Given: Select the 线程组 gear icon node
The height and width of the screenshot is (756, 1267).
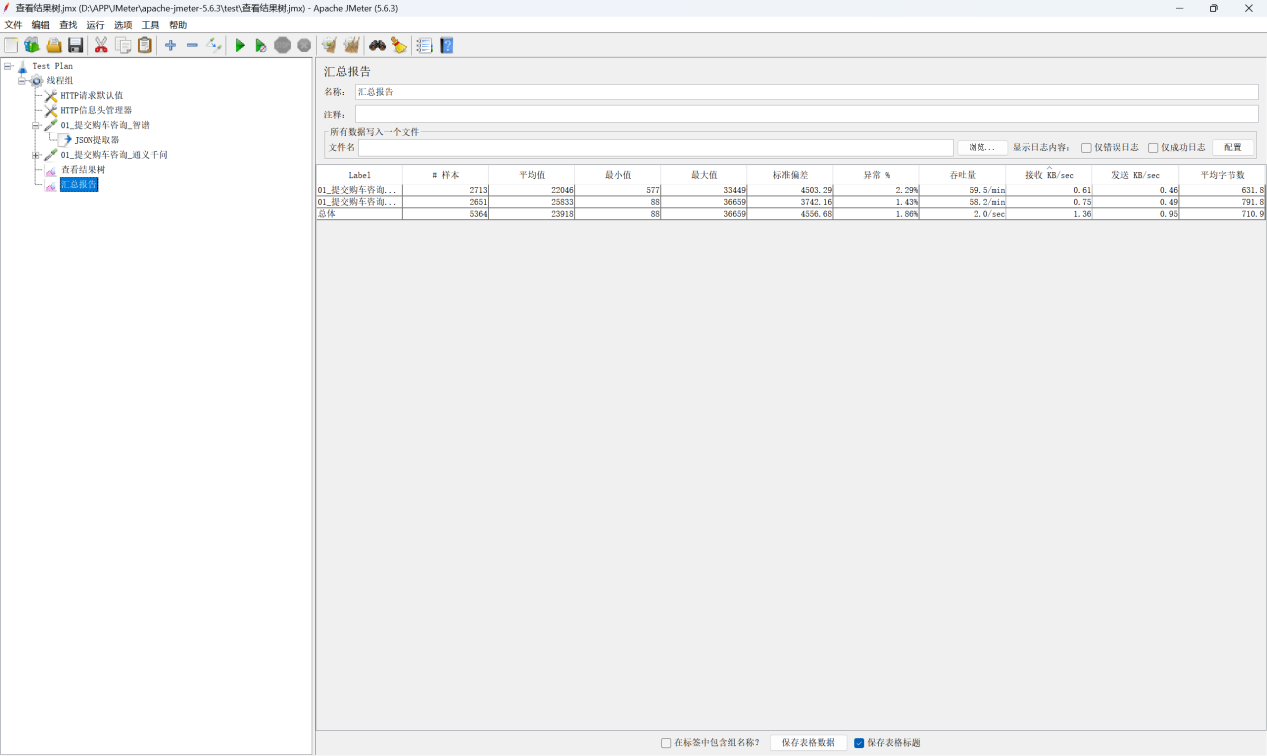Looking at the screenshot, I should click(37, 81).
